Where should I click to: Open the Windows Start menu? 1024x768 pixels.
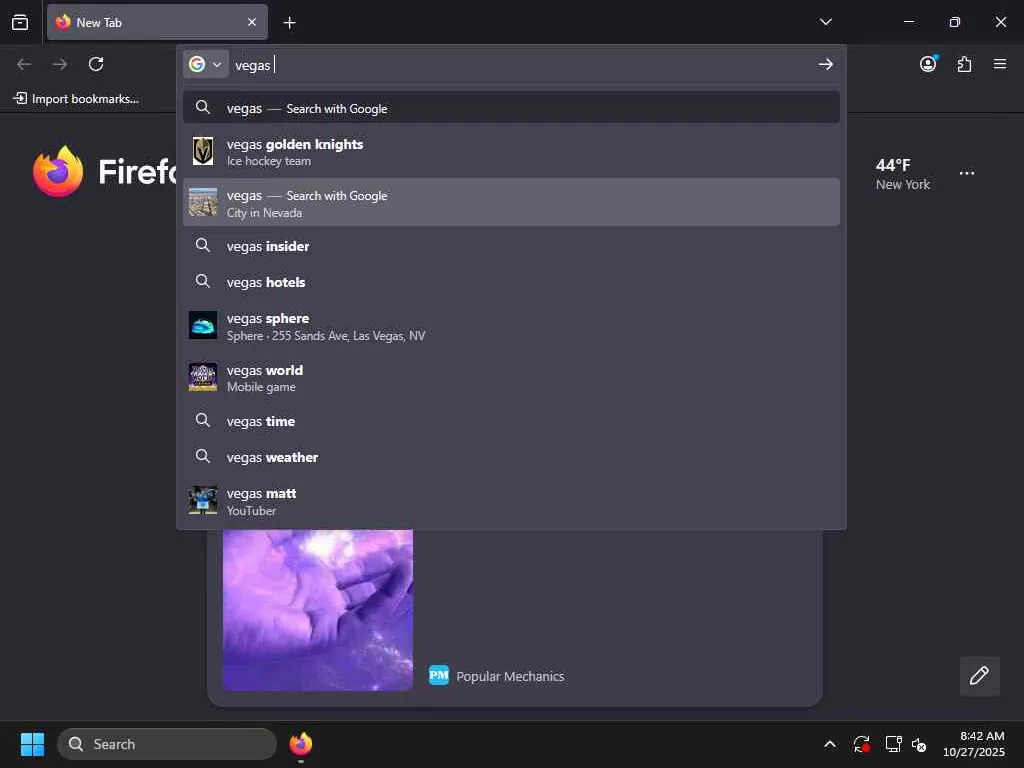tap(32, 744)
